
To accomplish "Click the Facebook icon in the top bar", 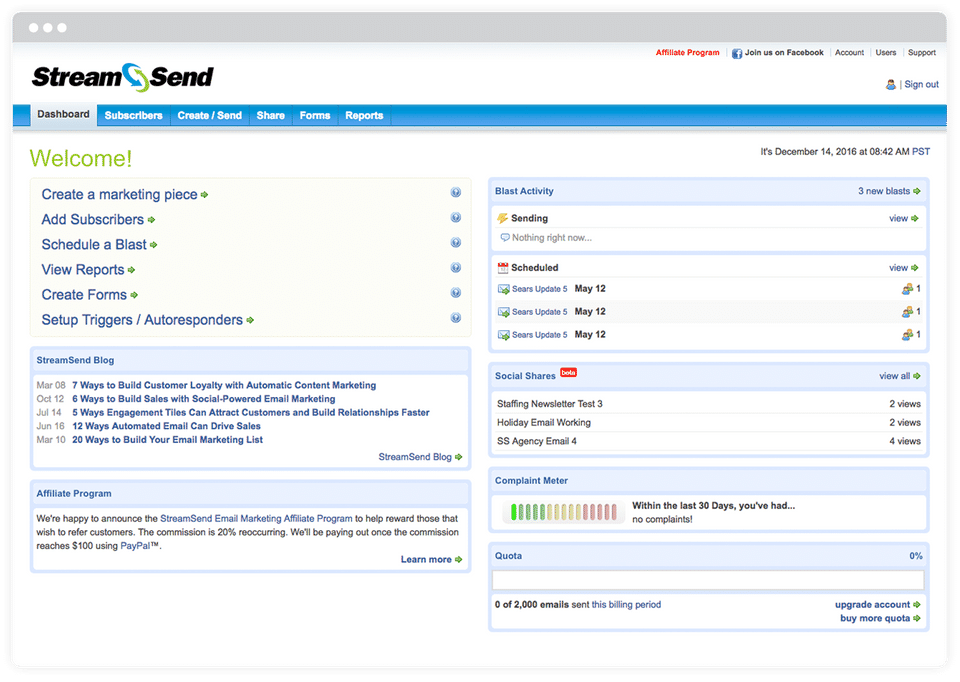I will (x=737, y=53).
